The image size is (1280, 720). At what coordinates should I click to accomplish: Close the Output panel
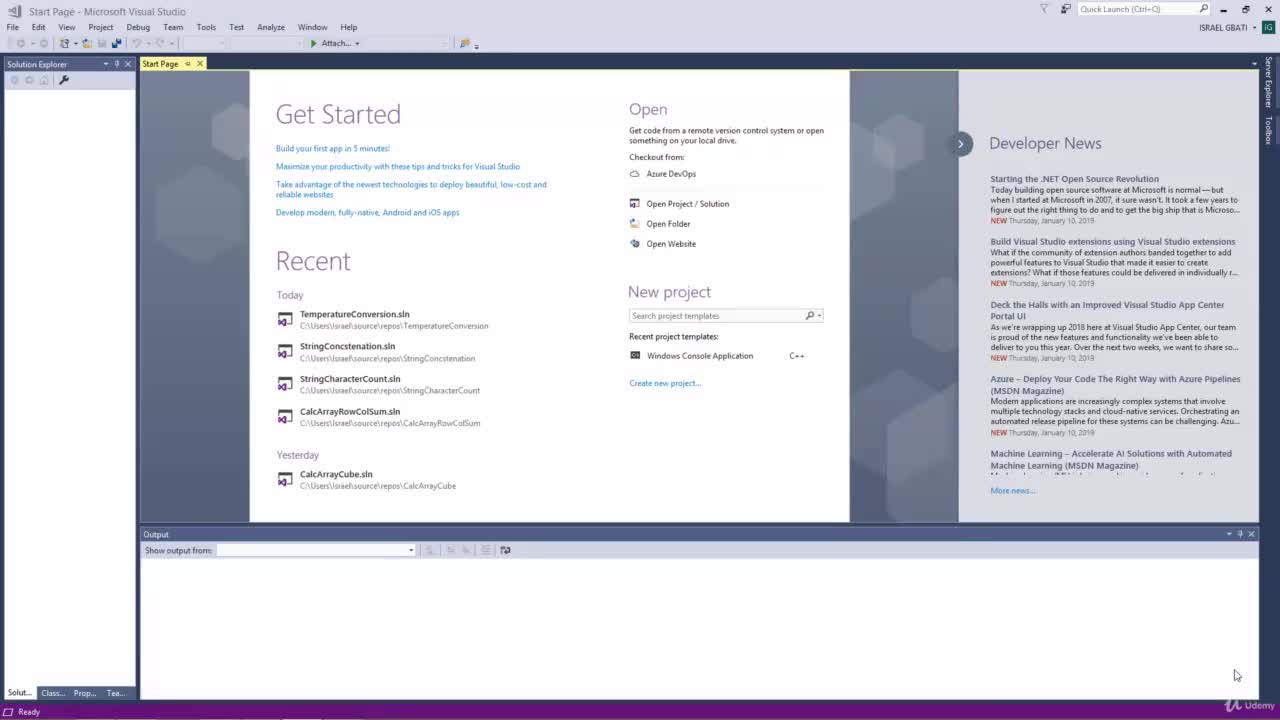1251,534
